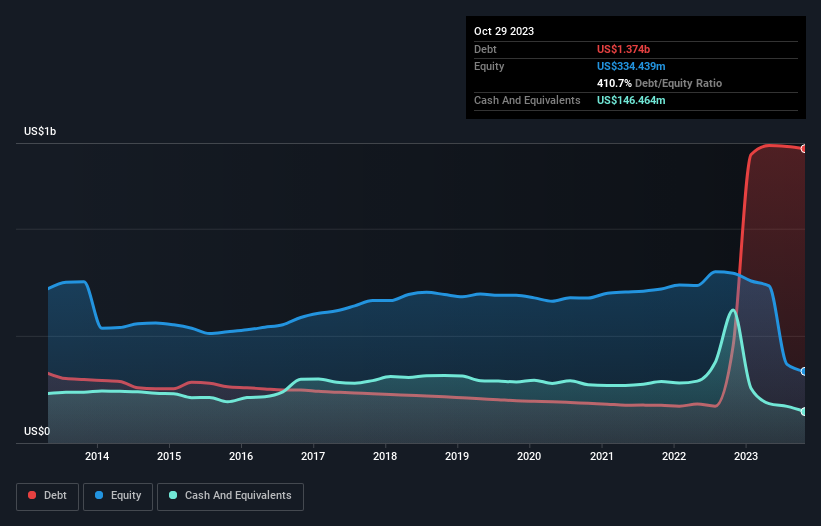Click the Debt row label in tooltip

(485, 49)
